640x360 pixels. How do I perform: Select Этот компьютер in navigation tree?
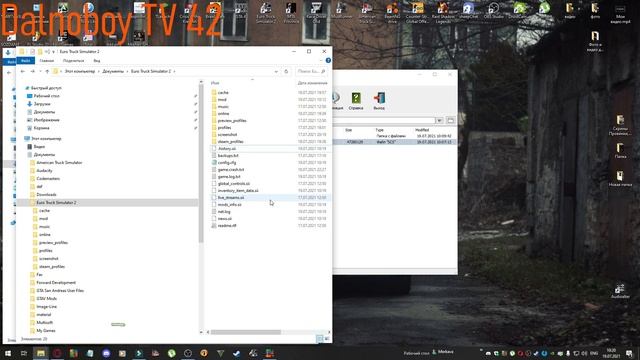(x=46, y=138)
